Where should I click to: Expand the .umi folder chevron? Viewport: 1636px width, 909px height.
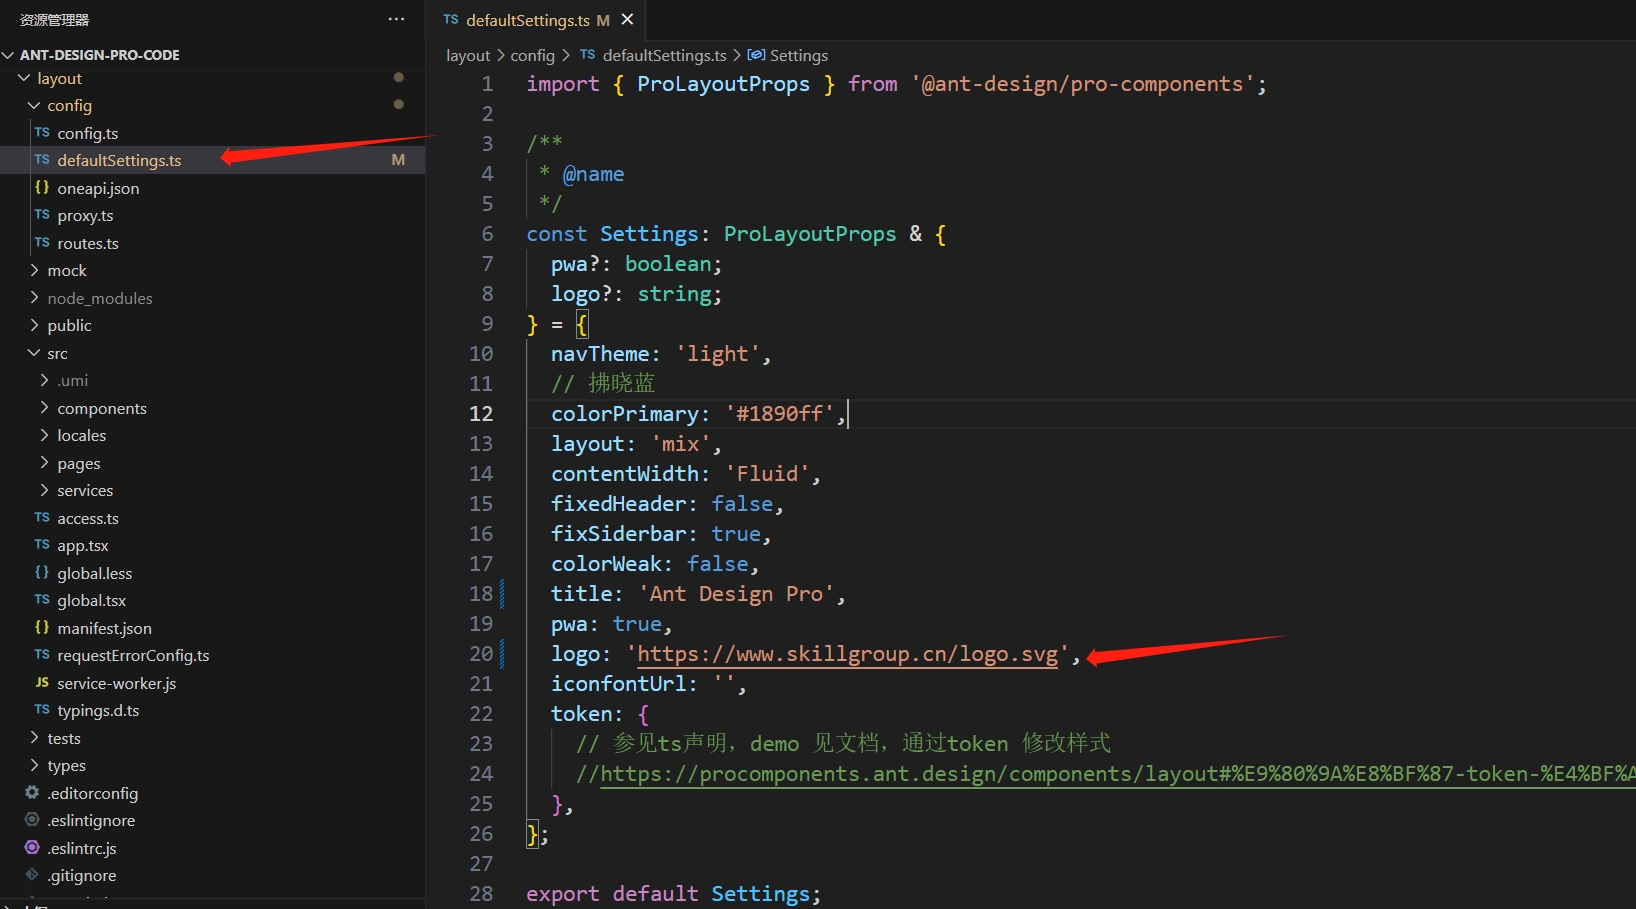pyautogui.click(x=44, y=380)
